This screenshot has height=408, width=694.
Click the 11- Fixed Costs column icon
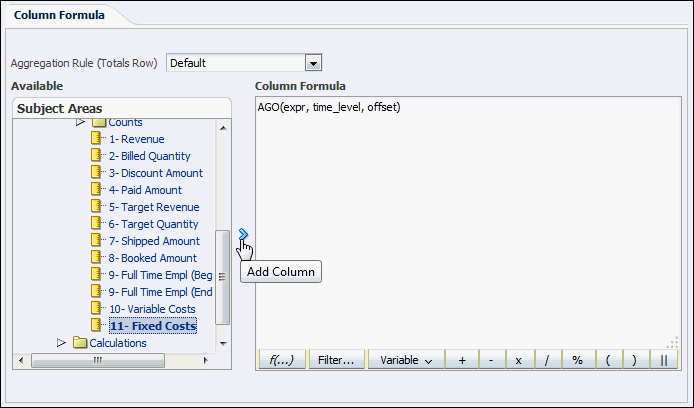click(x=97, y=325)
